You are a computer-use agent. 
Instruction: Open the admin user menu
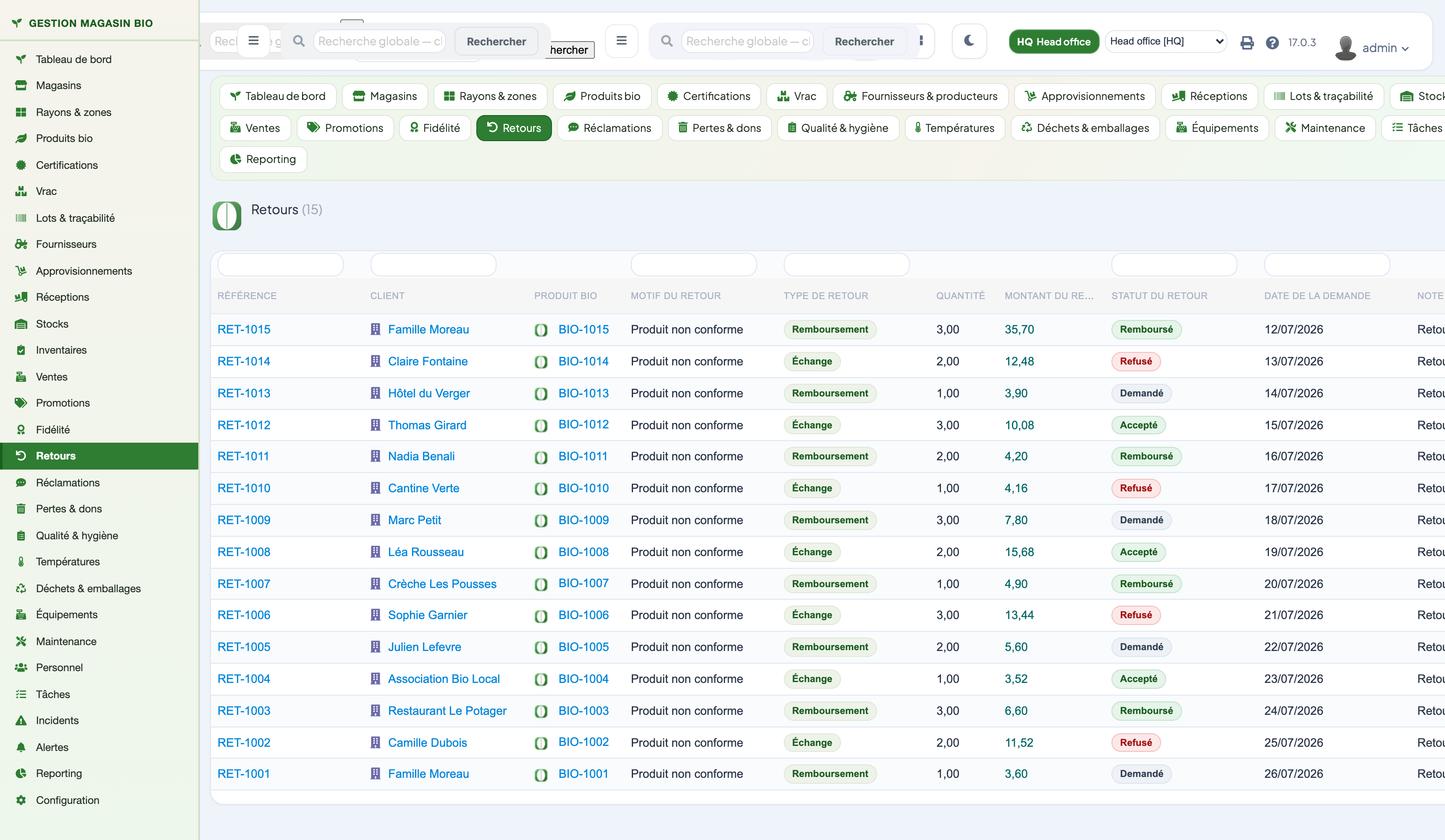click(1372, 48)
